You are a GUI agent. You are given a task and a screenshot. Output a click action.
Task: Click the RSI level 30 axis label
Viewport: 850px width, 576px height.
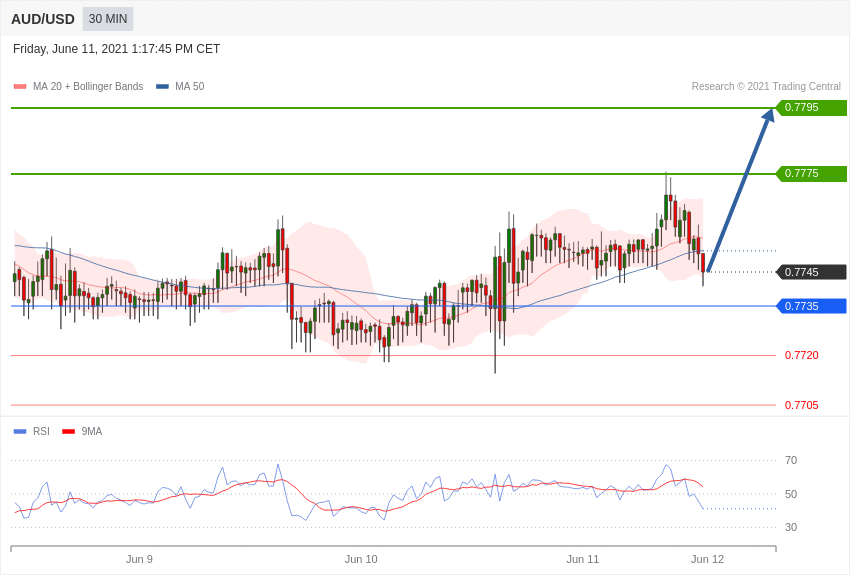coord(791,527)
